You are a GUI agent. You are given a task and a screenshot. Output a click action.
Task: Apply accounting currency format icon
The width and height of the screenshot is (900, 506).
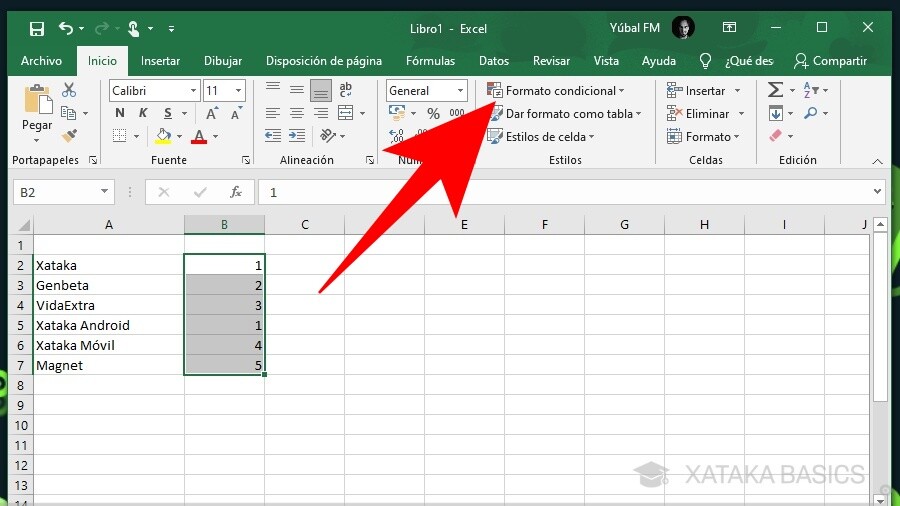(x=397, y=113)
